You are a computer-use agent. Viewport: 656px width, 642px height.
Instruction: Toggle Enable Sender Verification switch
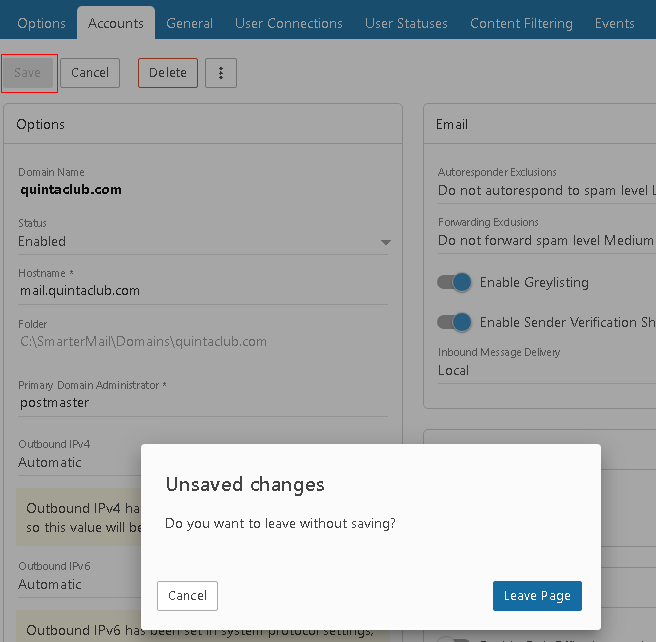coord(454,322)
